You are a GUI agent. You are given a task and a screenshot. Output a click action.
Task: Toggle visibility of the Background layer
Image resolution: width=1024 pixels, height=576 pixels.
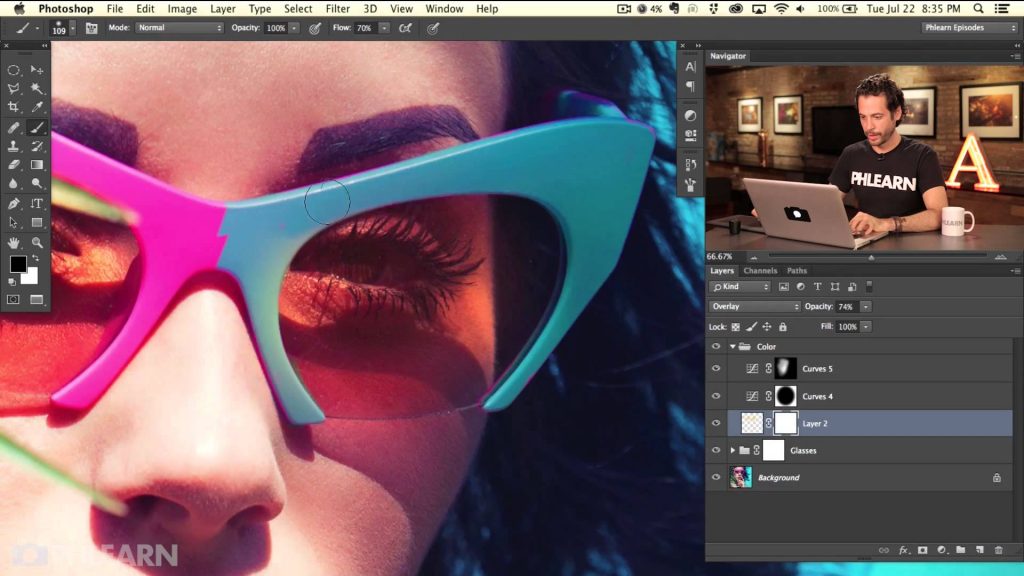tap(715, 478)
